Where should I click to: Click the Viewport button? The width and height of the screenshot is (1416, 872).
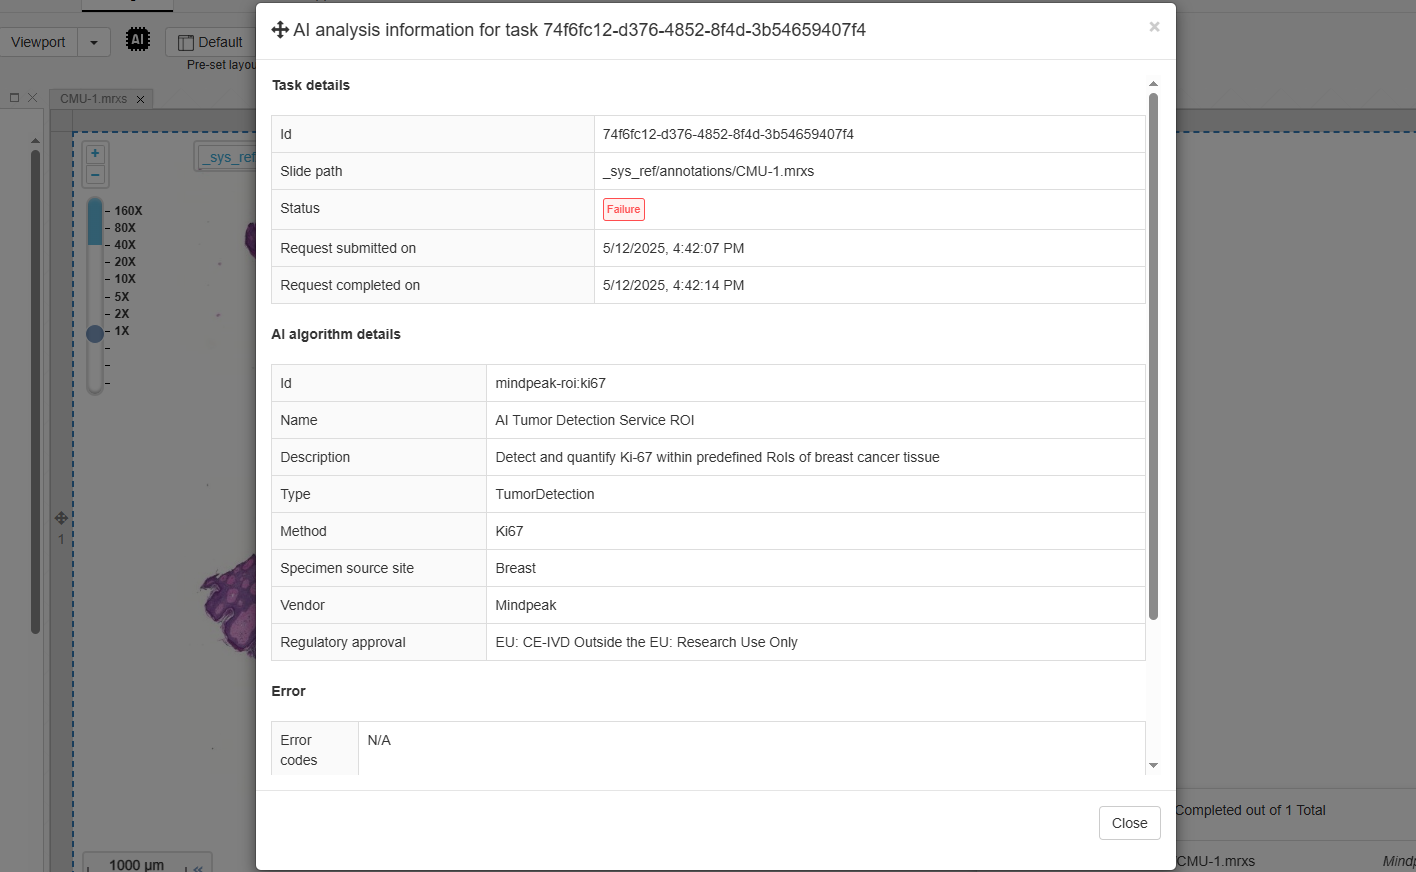(x=38, y=42)
